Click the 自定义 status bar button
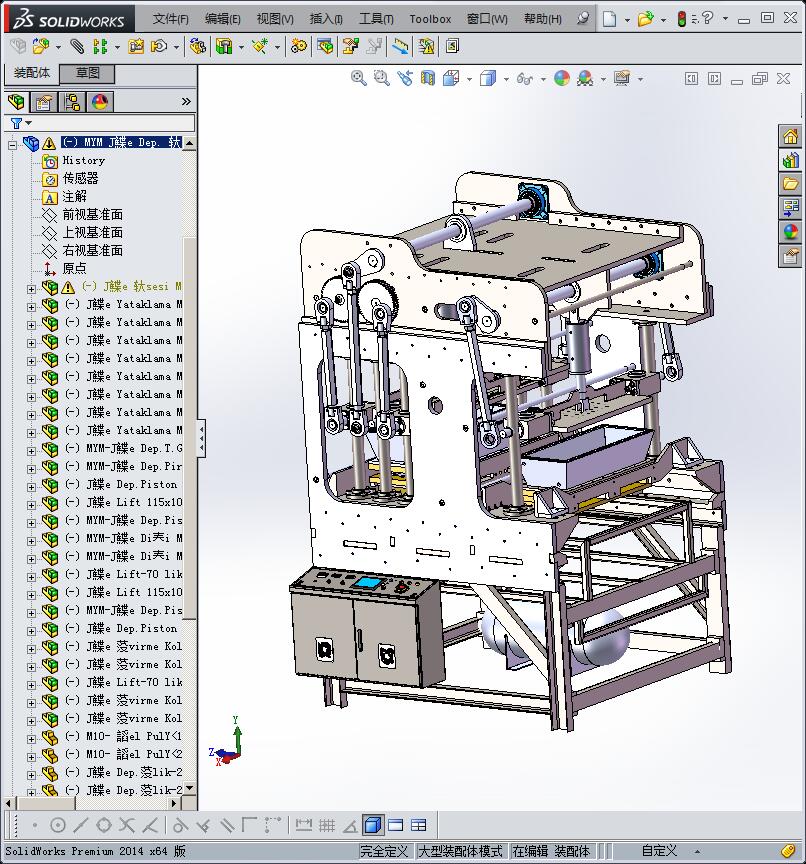The image size is (806, 864). pyautogui.click(x=659, y=851)
